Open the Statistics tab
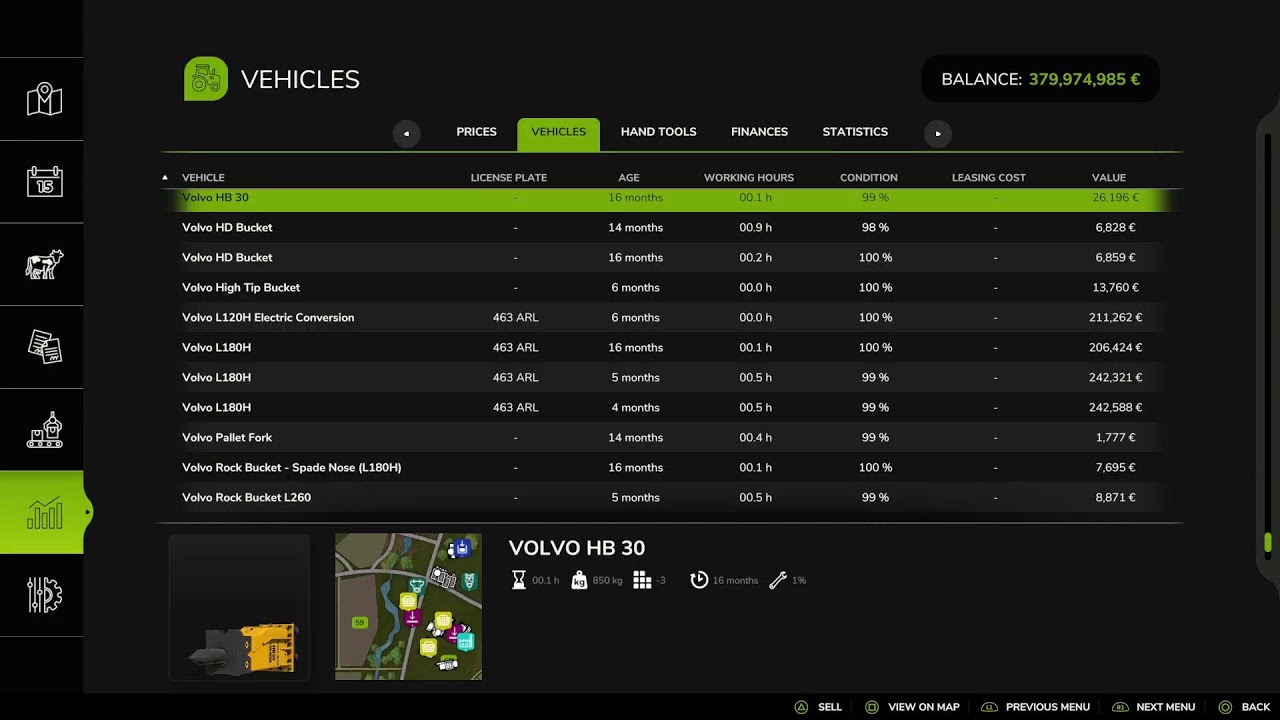 tap(855, 132)
